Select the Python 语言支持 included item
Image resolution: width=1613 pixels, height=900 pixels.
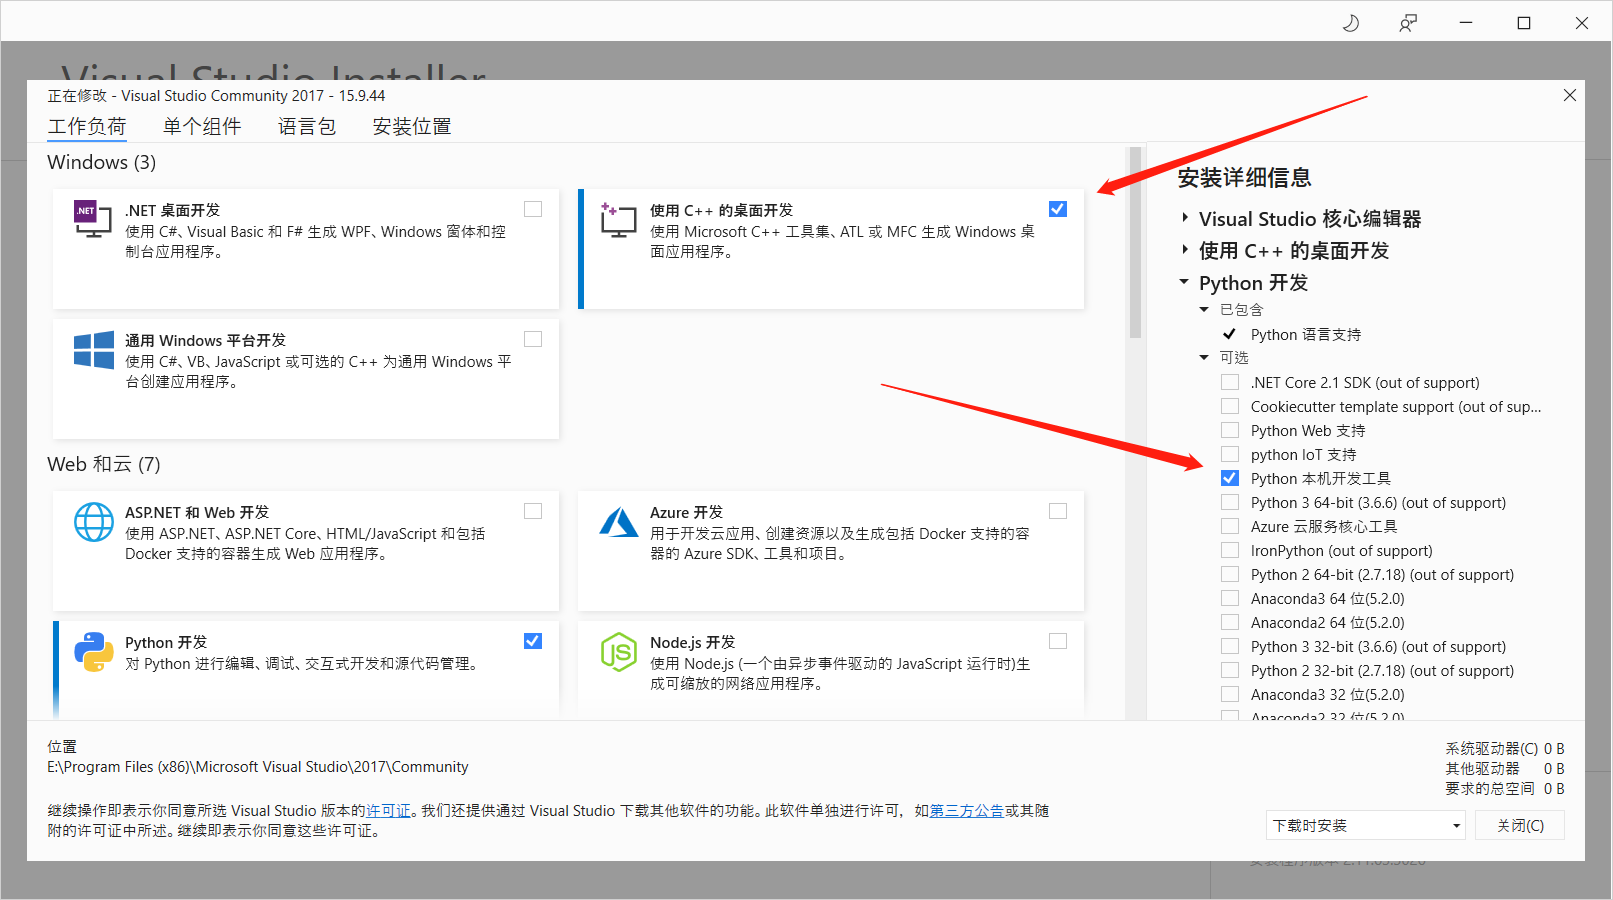click(x=1306, y=334)
